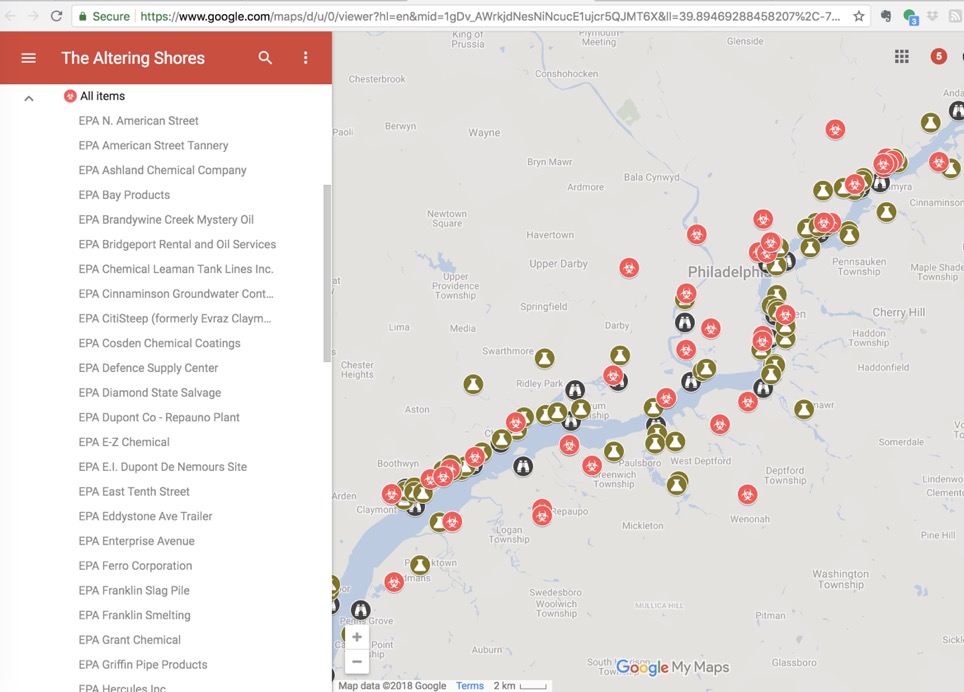The height and width of the screenshot is (692, 964).
Task: Select the flask marker near Bellmawr
Action: tap(804, 409)
